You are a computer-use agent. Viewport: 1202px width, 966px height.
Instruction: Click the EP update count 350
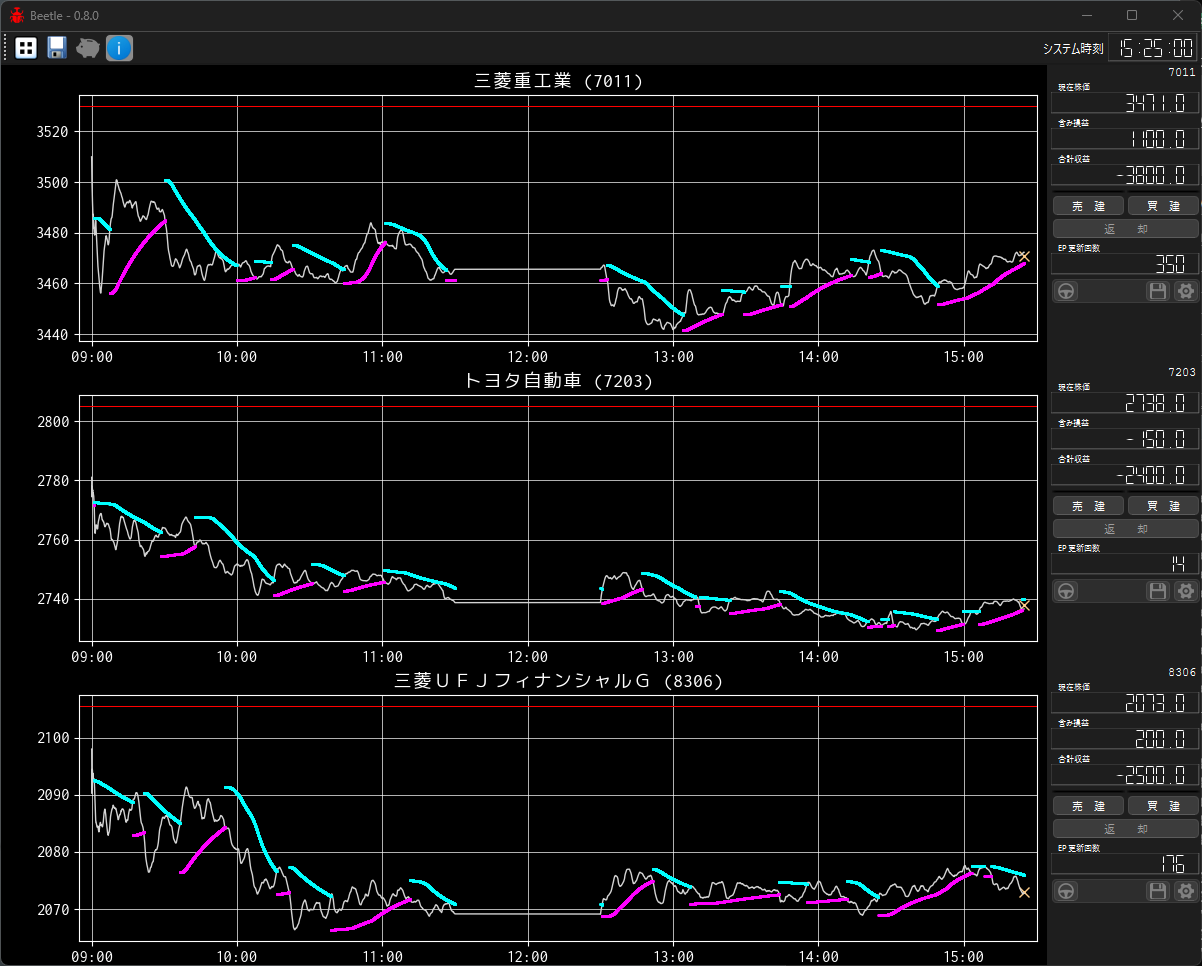point(1125,264)
